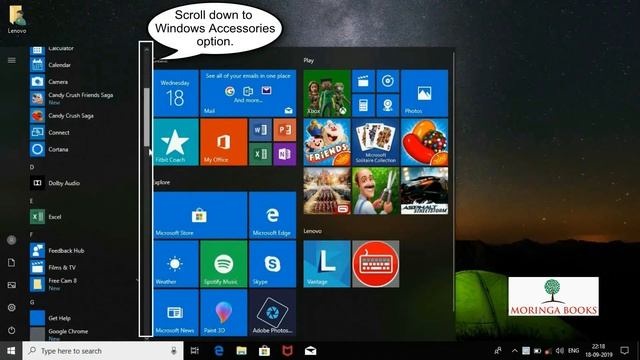Open the Weather tile
The width and height of the screenshot is (640, 360).
coord(176,264)
